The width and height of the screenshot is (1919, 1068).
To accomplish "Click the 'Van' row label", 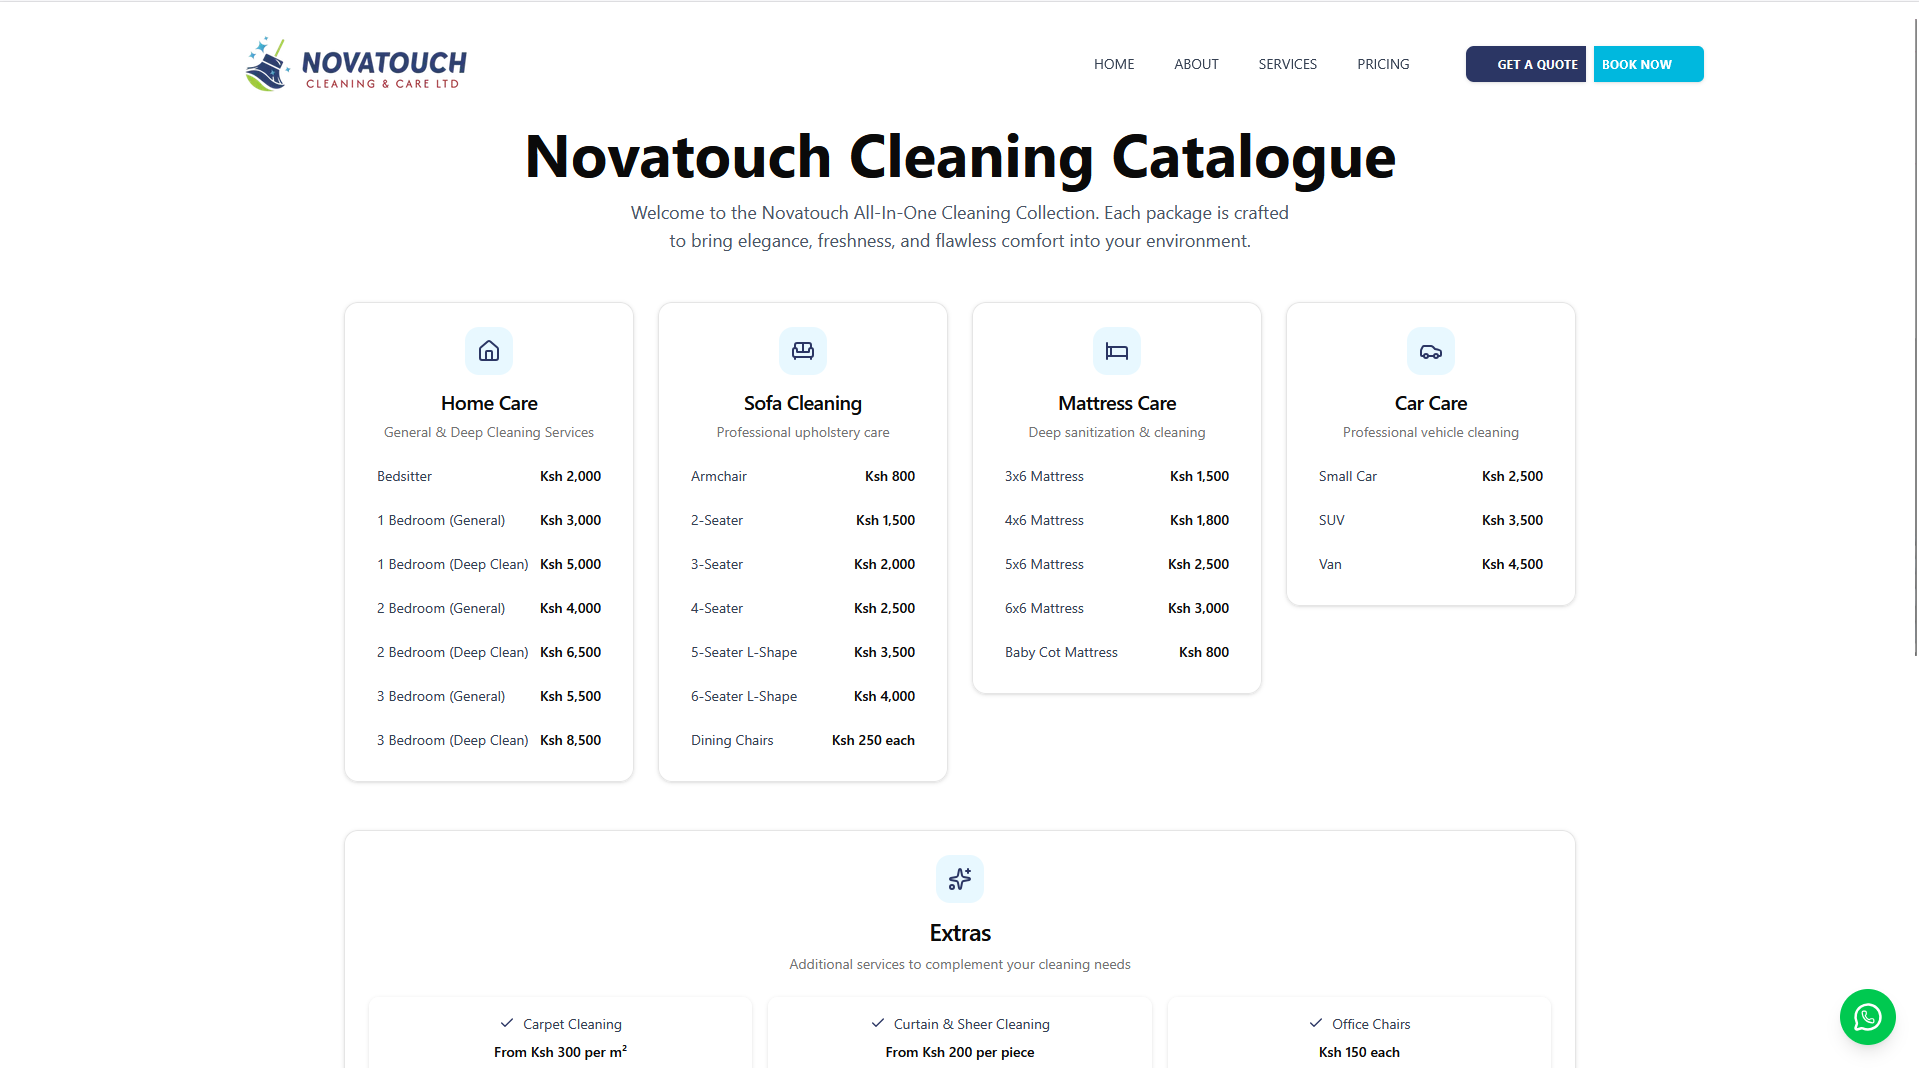I will 1330,564.
